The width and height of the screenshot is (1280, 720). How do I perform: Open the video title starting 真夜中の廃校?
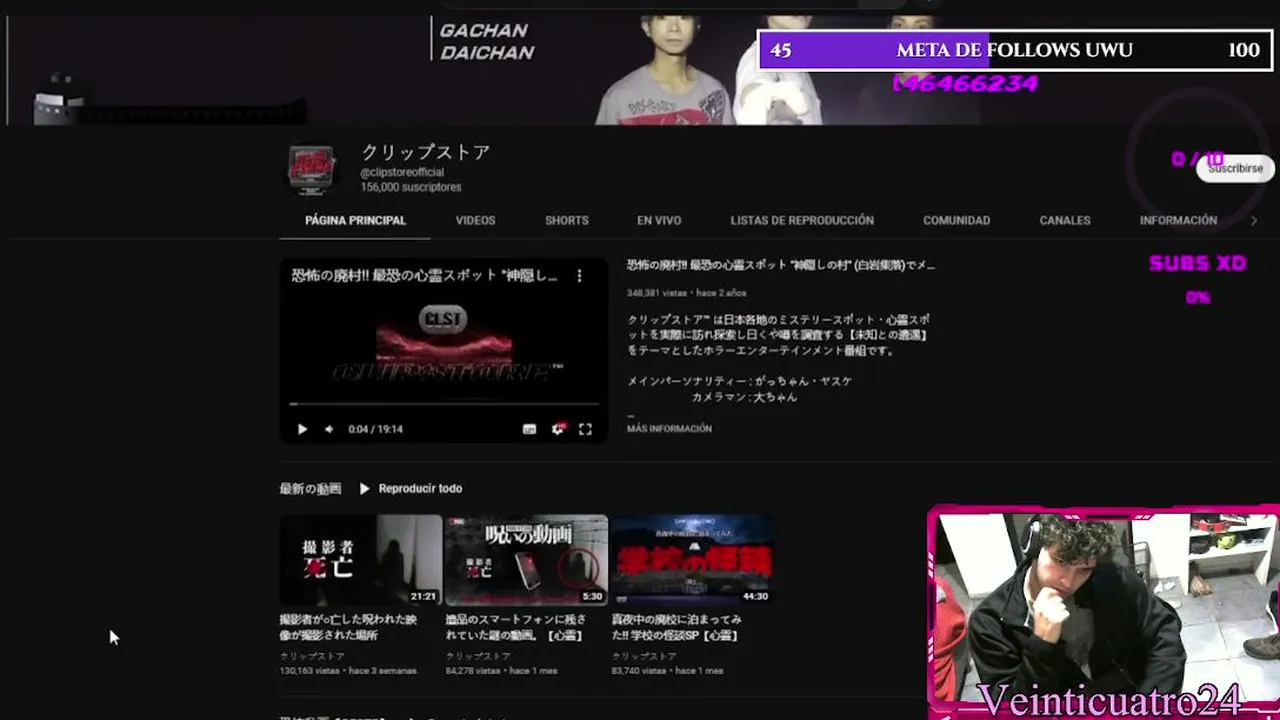pyautogui.click(x=677, y=627)
